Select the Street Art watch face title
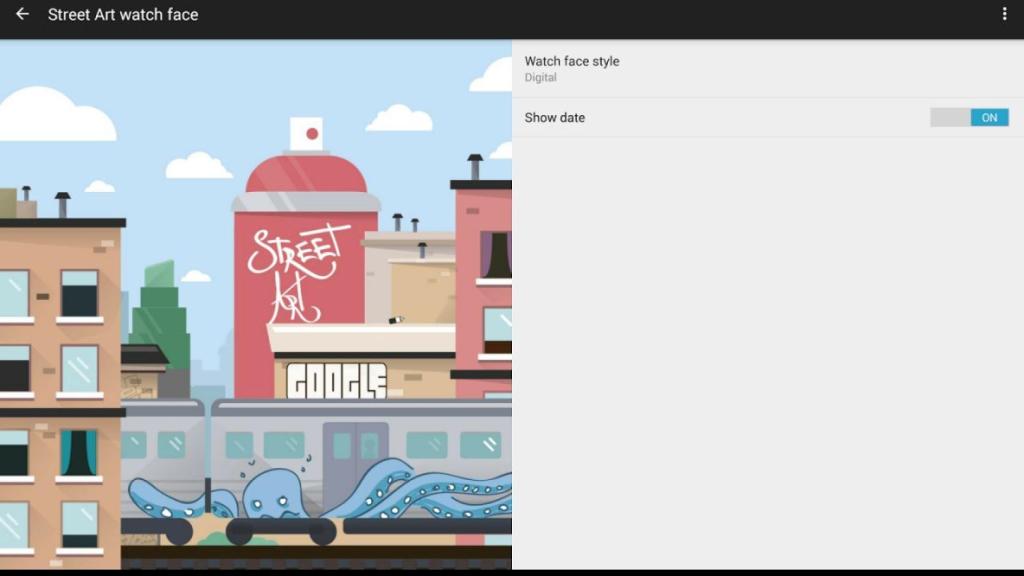 123,14
